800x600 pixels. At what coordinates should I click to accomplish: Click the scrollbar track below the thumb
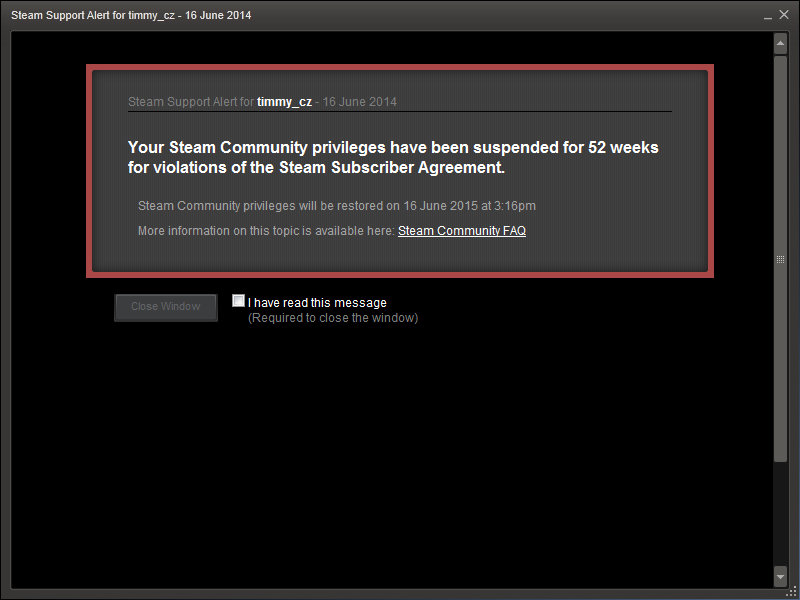pos(780,515)
